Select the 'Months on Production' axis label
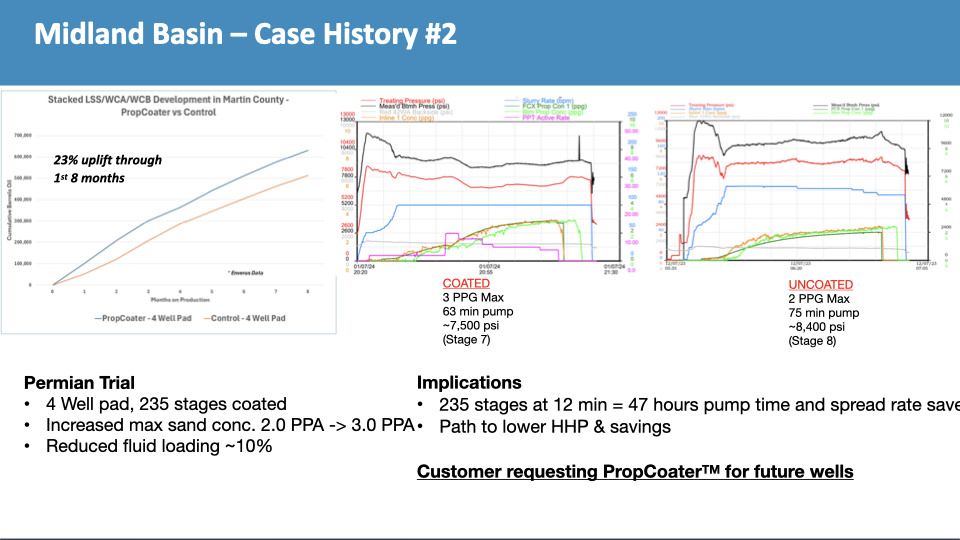The height and width of the screenshot is (540, 960). pyautogui.click(x=180, y=300)
